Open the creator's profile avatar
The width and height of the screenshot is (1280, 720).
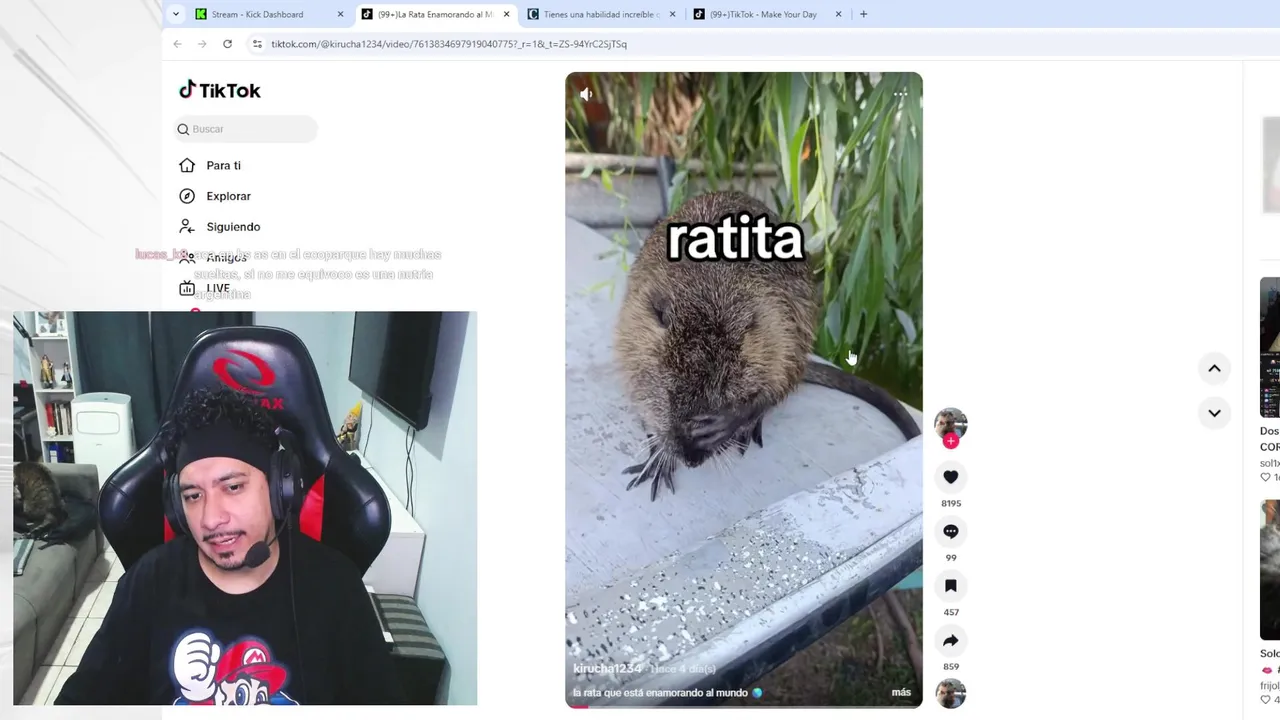tap(950, 424)
